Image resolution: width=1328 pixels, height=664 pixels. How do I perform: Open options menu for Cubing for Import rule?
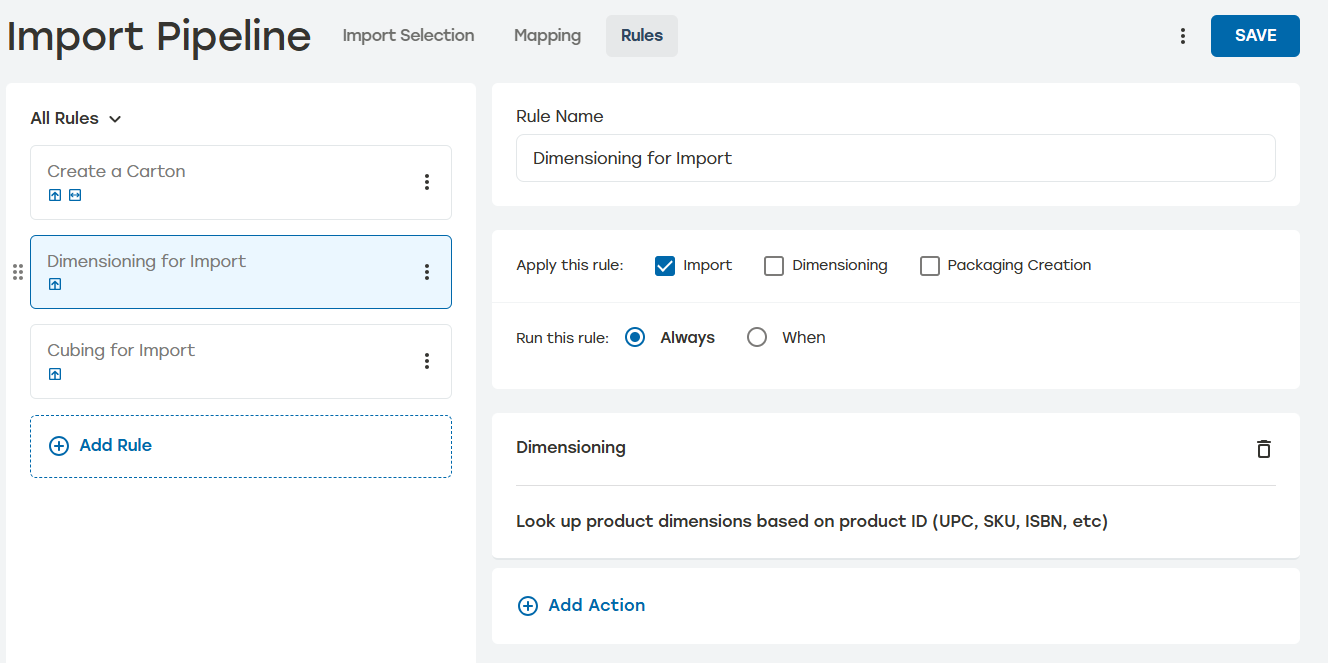tap(427, 361)
